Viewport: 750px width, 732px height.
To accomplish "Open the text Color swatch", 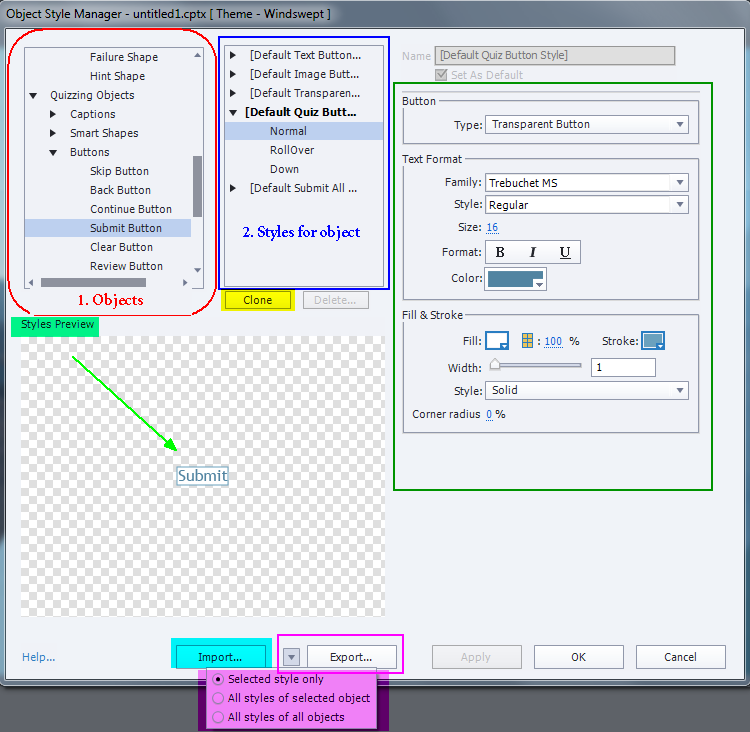I will coord(516,279).
